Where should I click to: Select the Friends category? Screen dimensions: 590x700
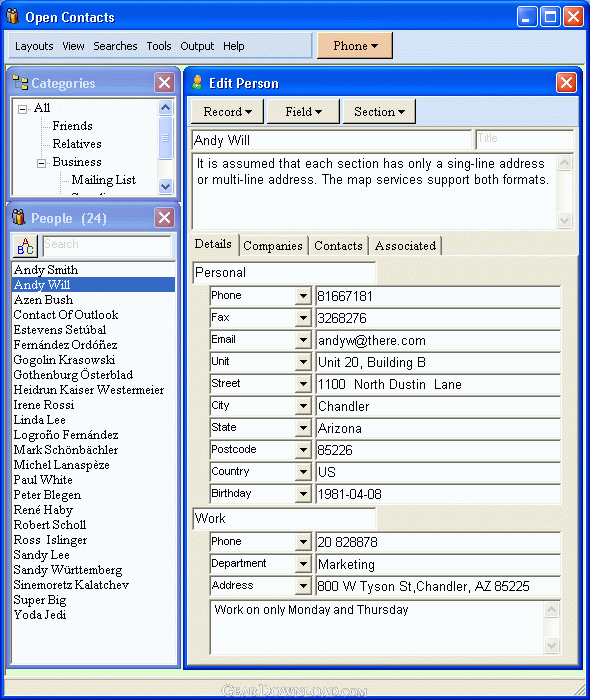[72, 126]
